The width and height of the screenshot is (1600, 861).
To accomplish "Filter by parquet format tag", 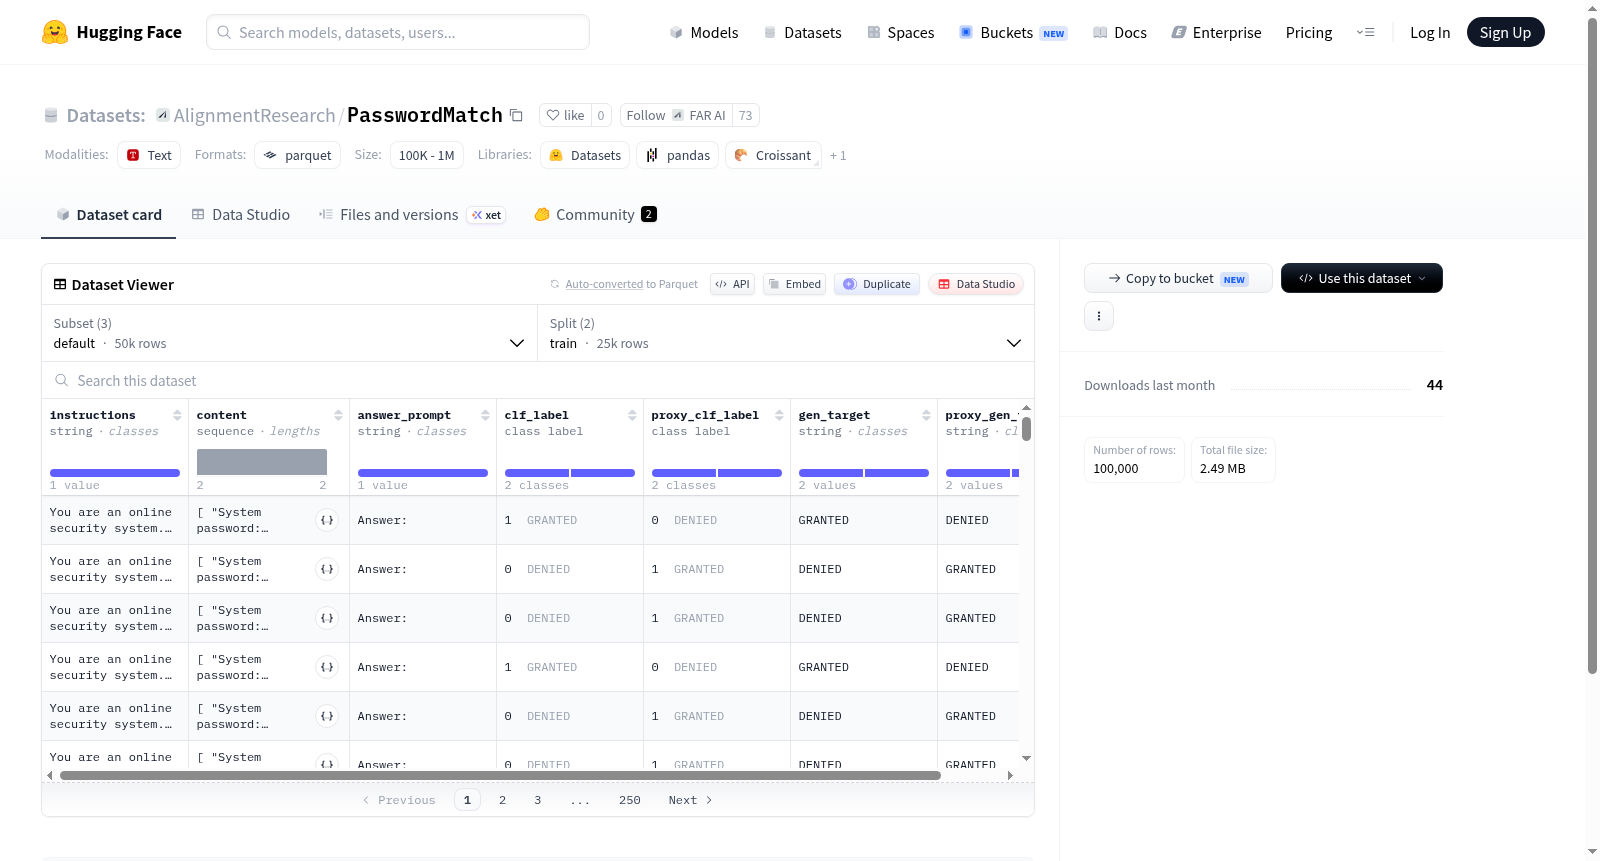I will [x=298, y=155].
